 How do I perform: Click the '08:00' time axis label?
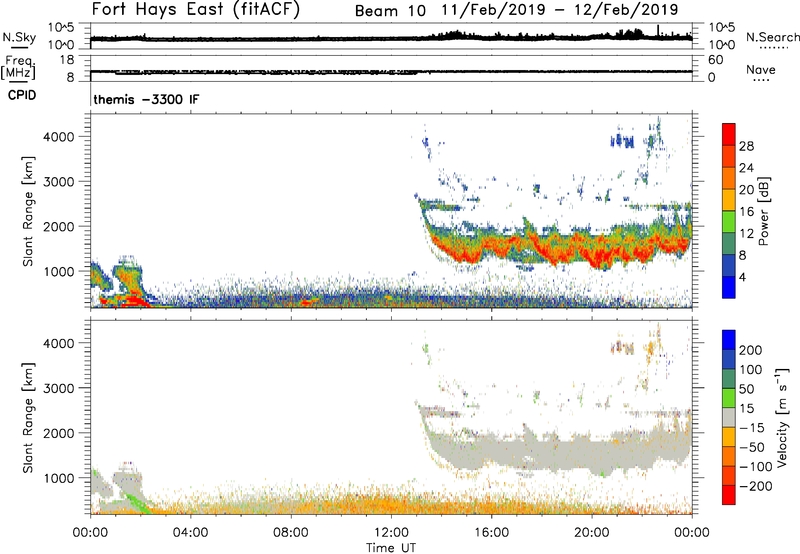[290, 533]
